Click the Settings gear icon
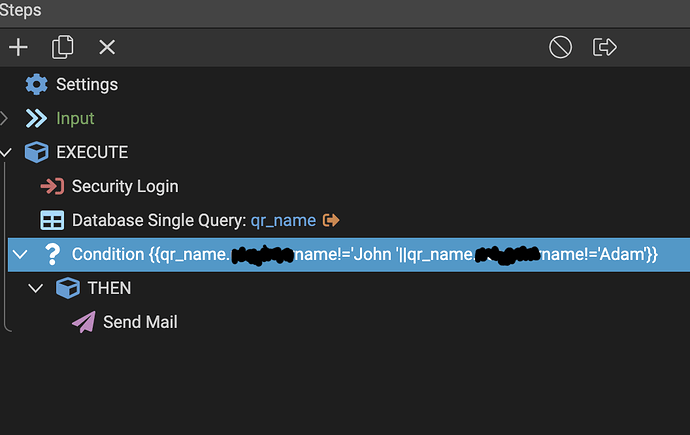This screenshot has width=690, height=435. click(x=37, y=84)
